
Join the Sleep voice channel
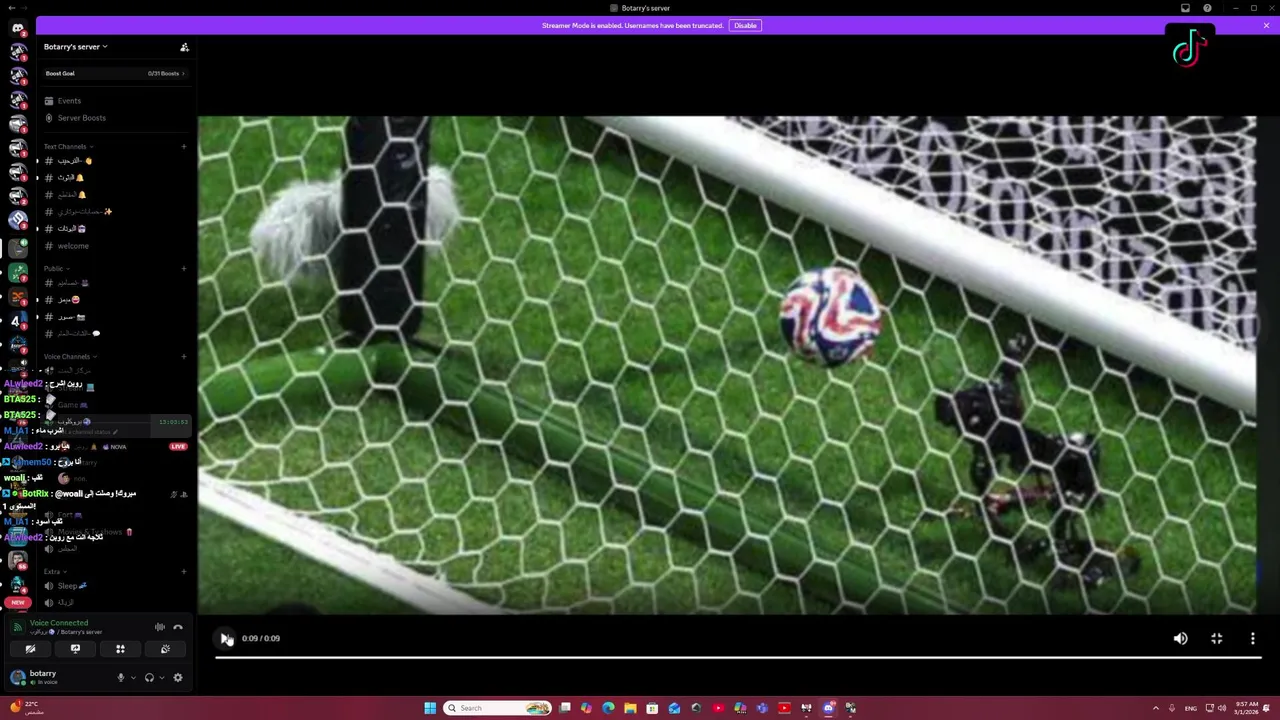(x=67, y=586)
